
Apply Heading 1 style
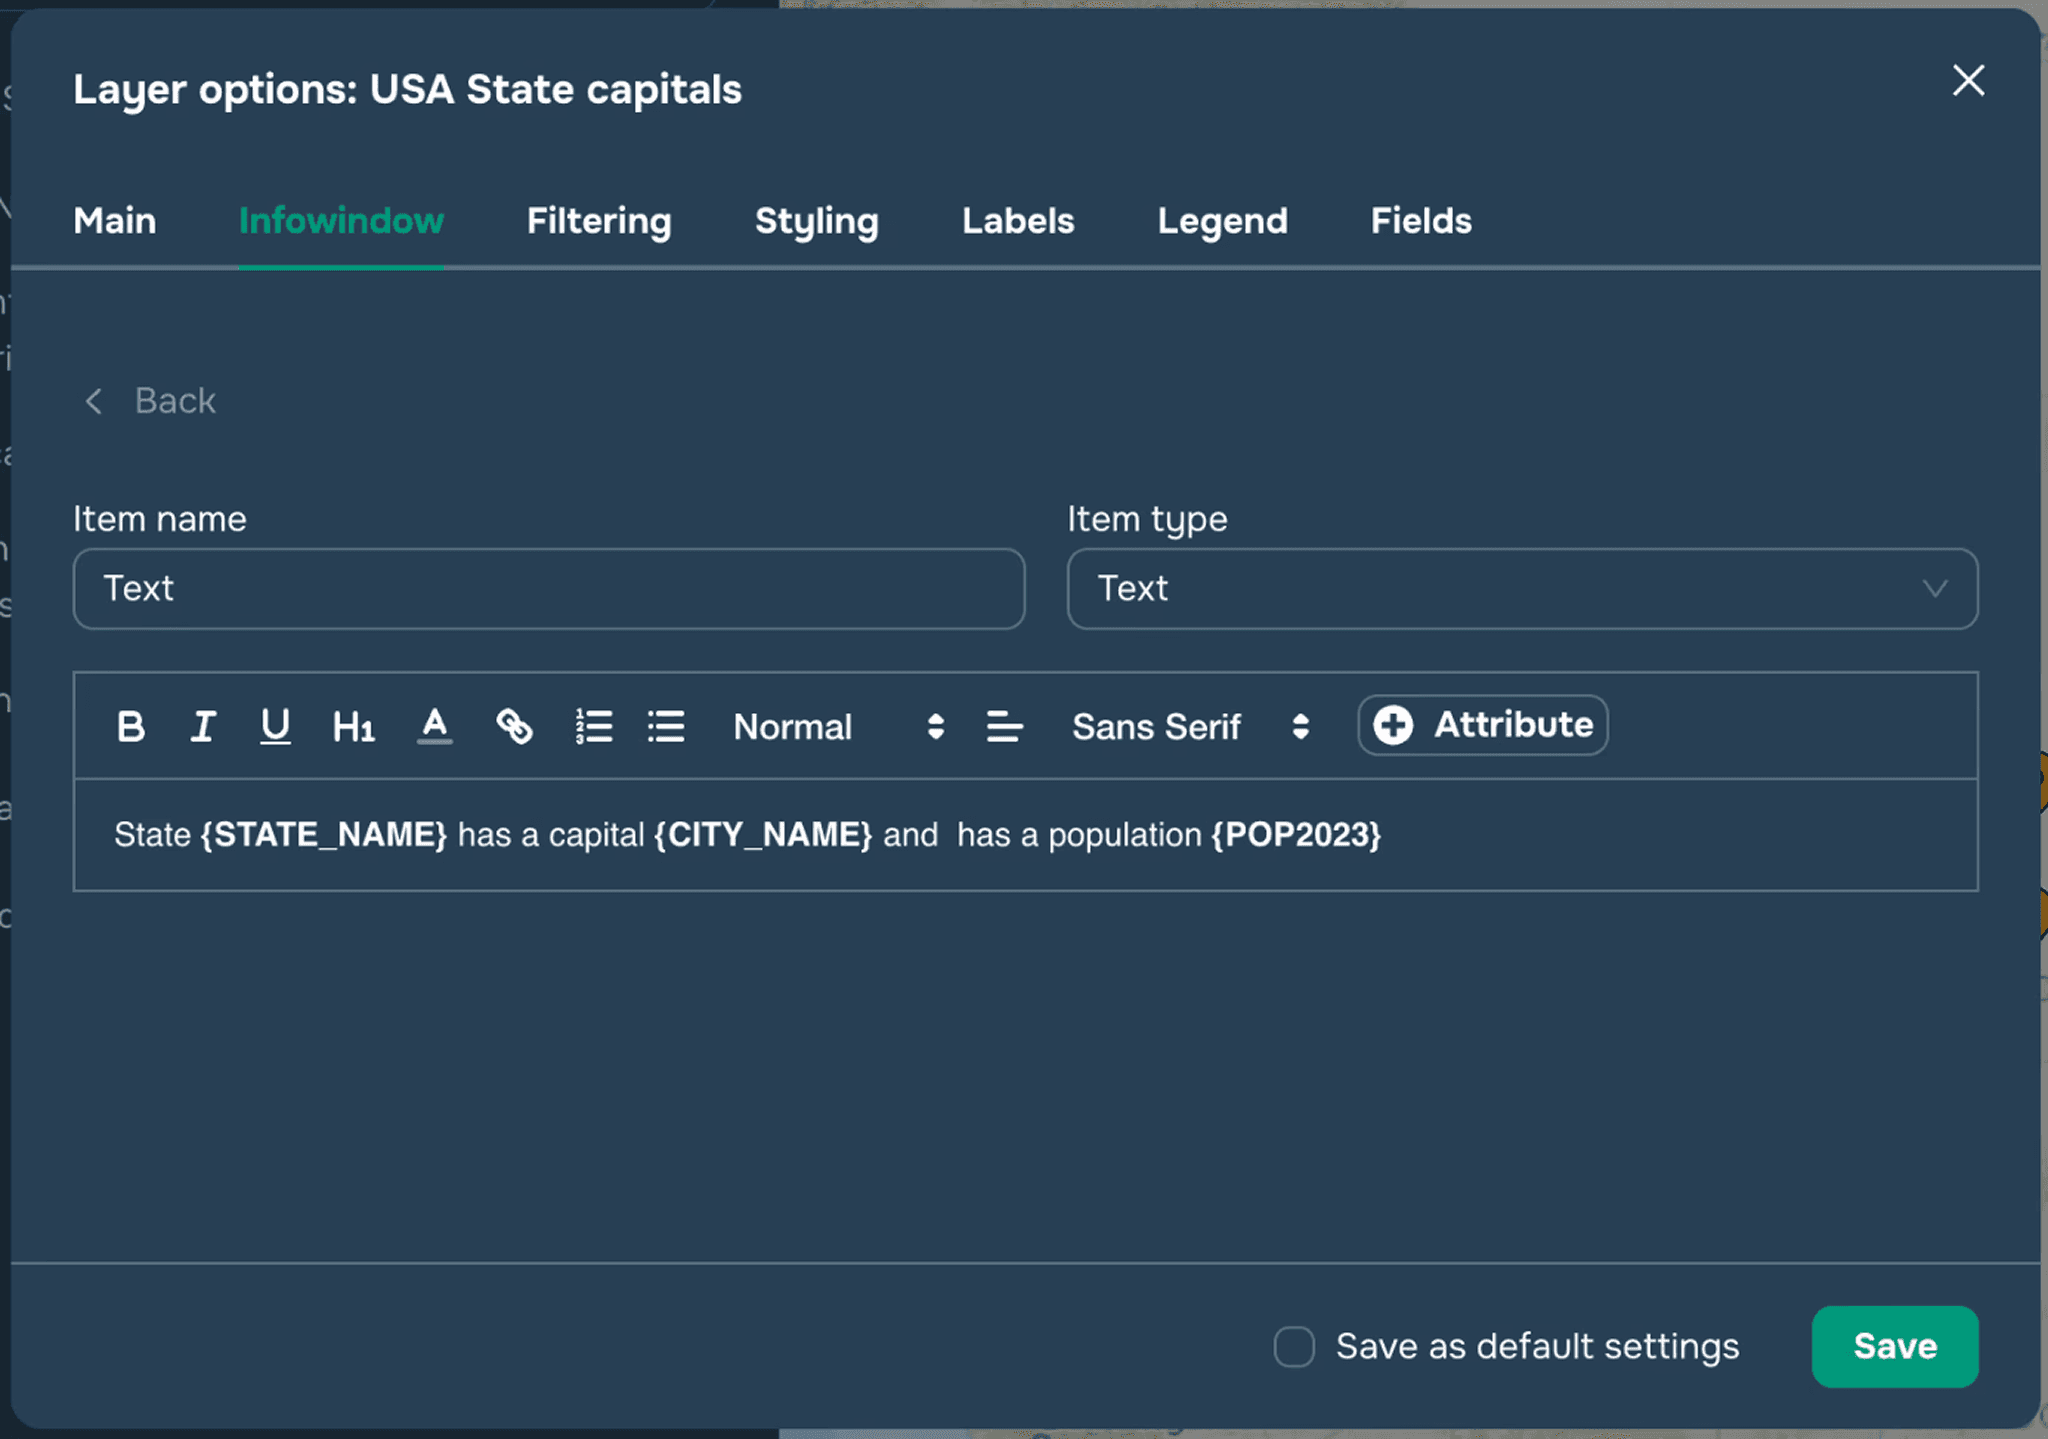coord(353,726)
